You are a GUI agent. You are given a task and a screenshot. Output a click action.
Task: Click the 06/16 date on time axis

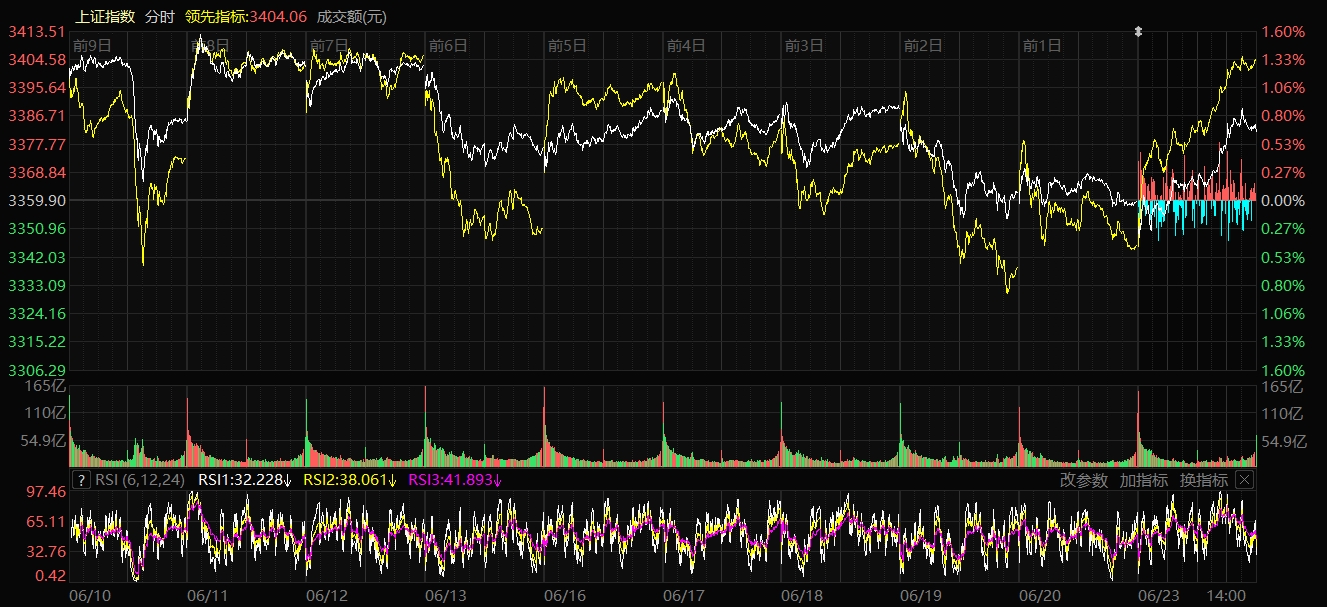coord(565,595)
